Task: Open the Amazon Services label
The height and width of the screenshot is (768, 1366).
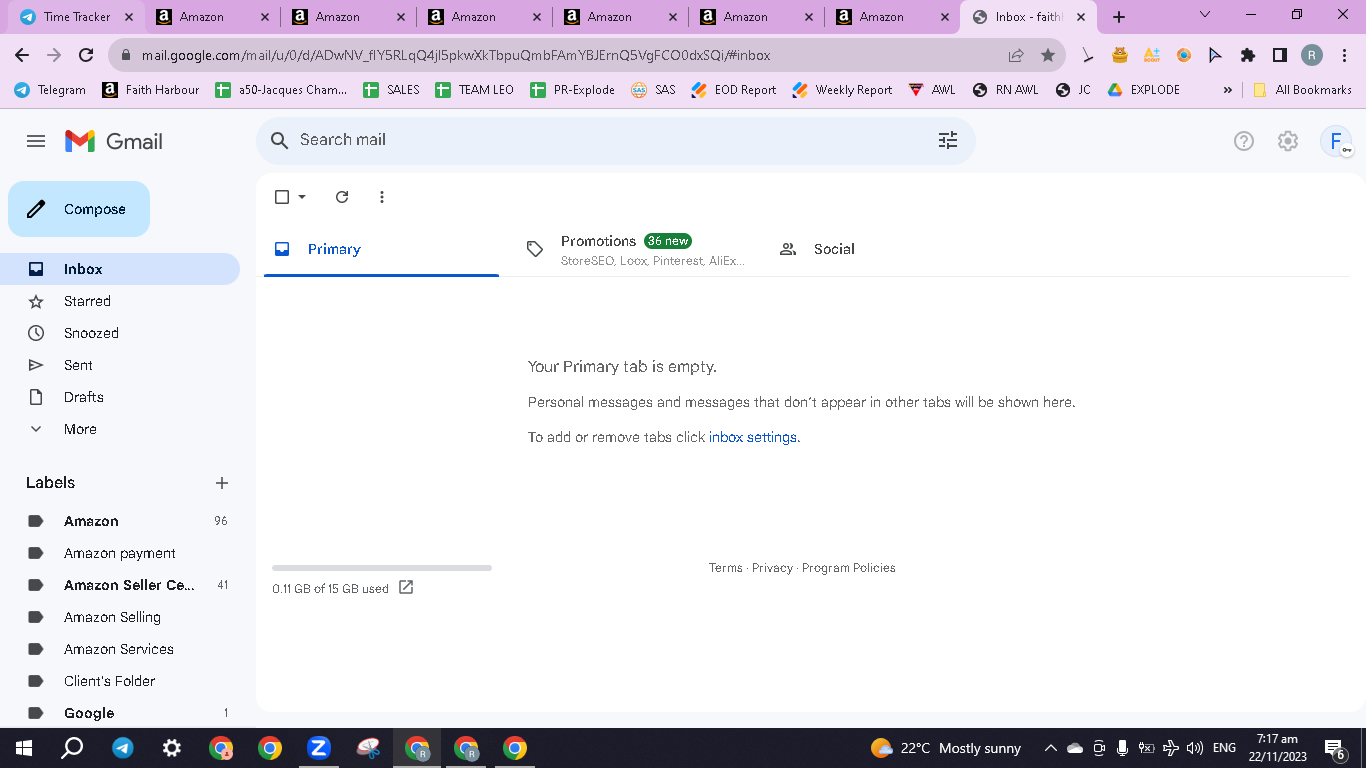Action: point(120,649)
